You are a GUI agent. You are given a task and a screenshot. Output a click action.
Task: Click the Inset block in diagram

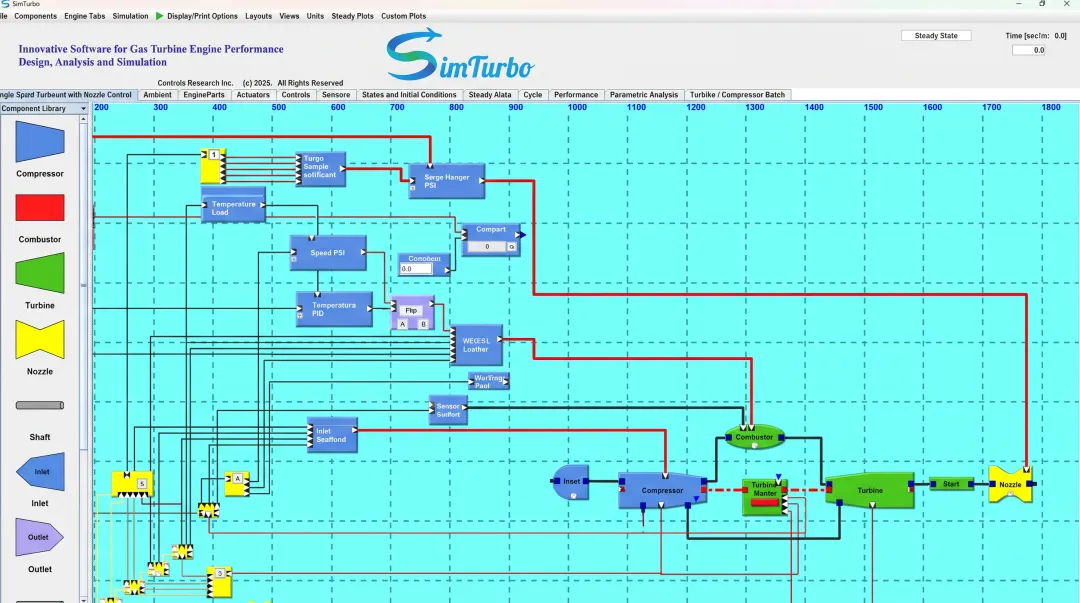click(571, 481)
